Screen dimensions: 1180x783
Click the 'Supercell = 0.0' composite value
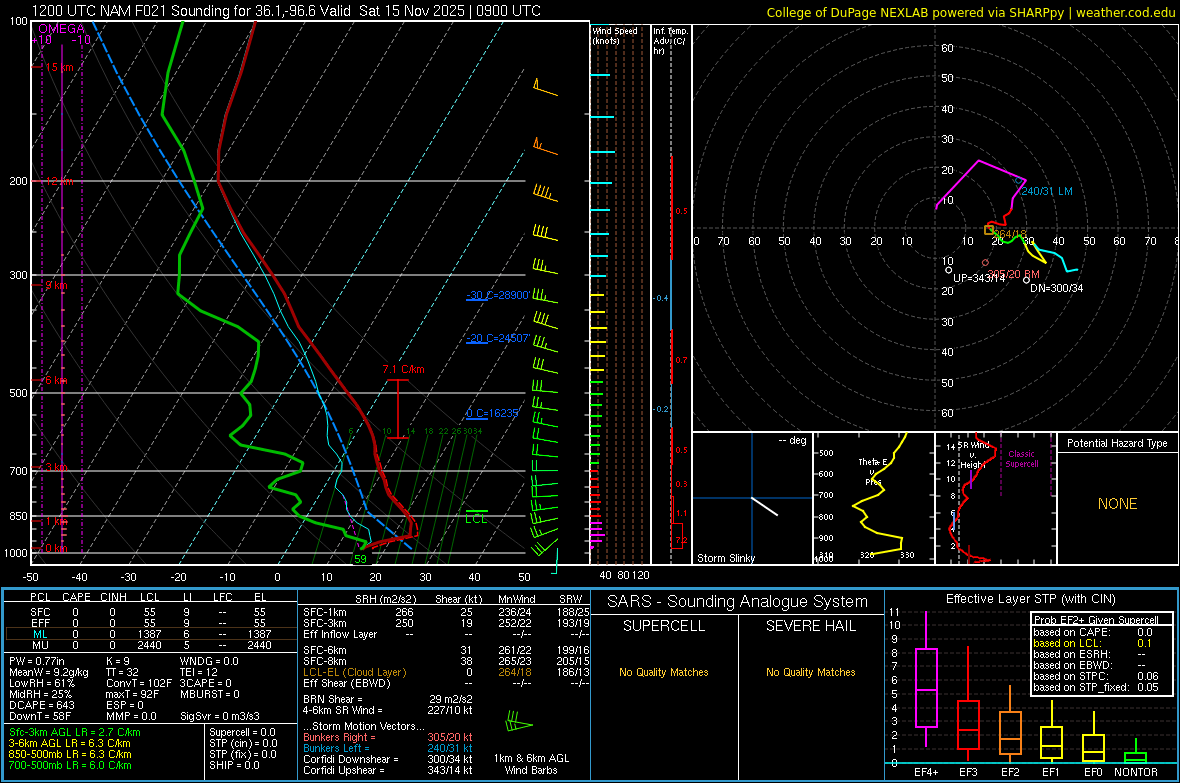point(242,732)
